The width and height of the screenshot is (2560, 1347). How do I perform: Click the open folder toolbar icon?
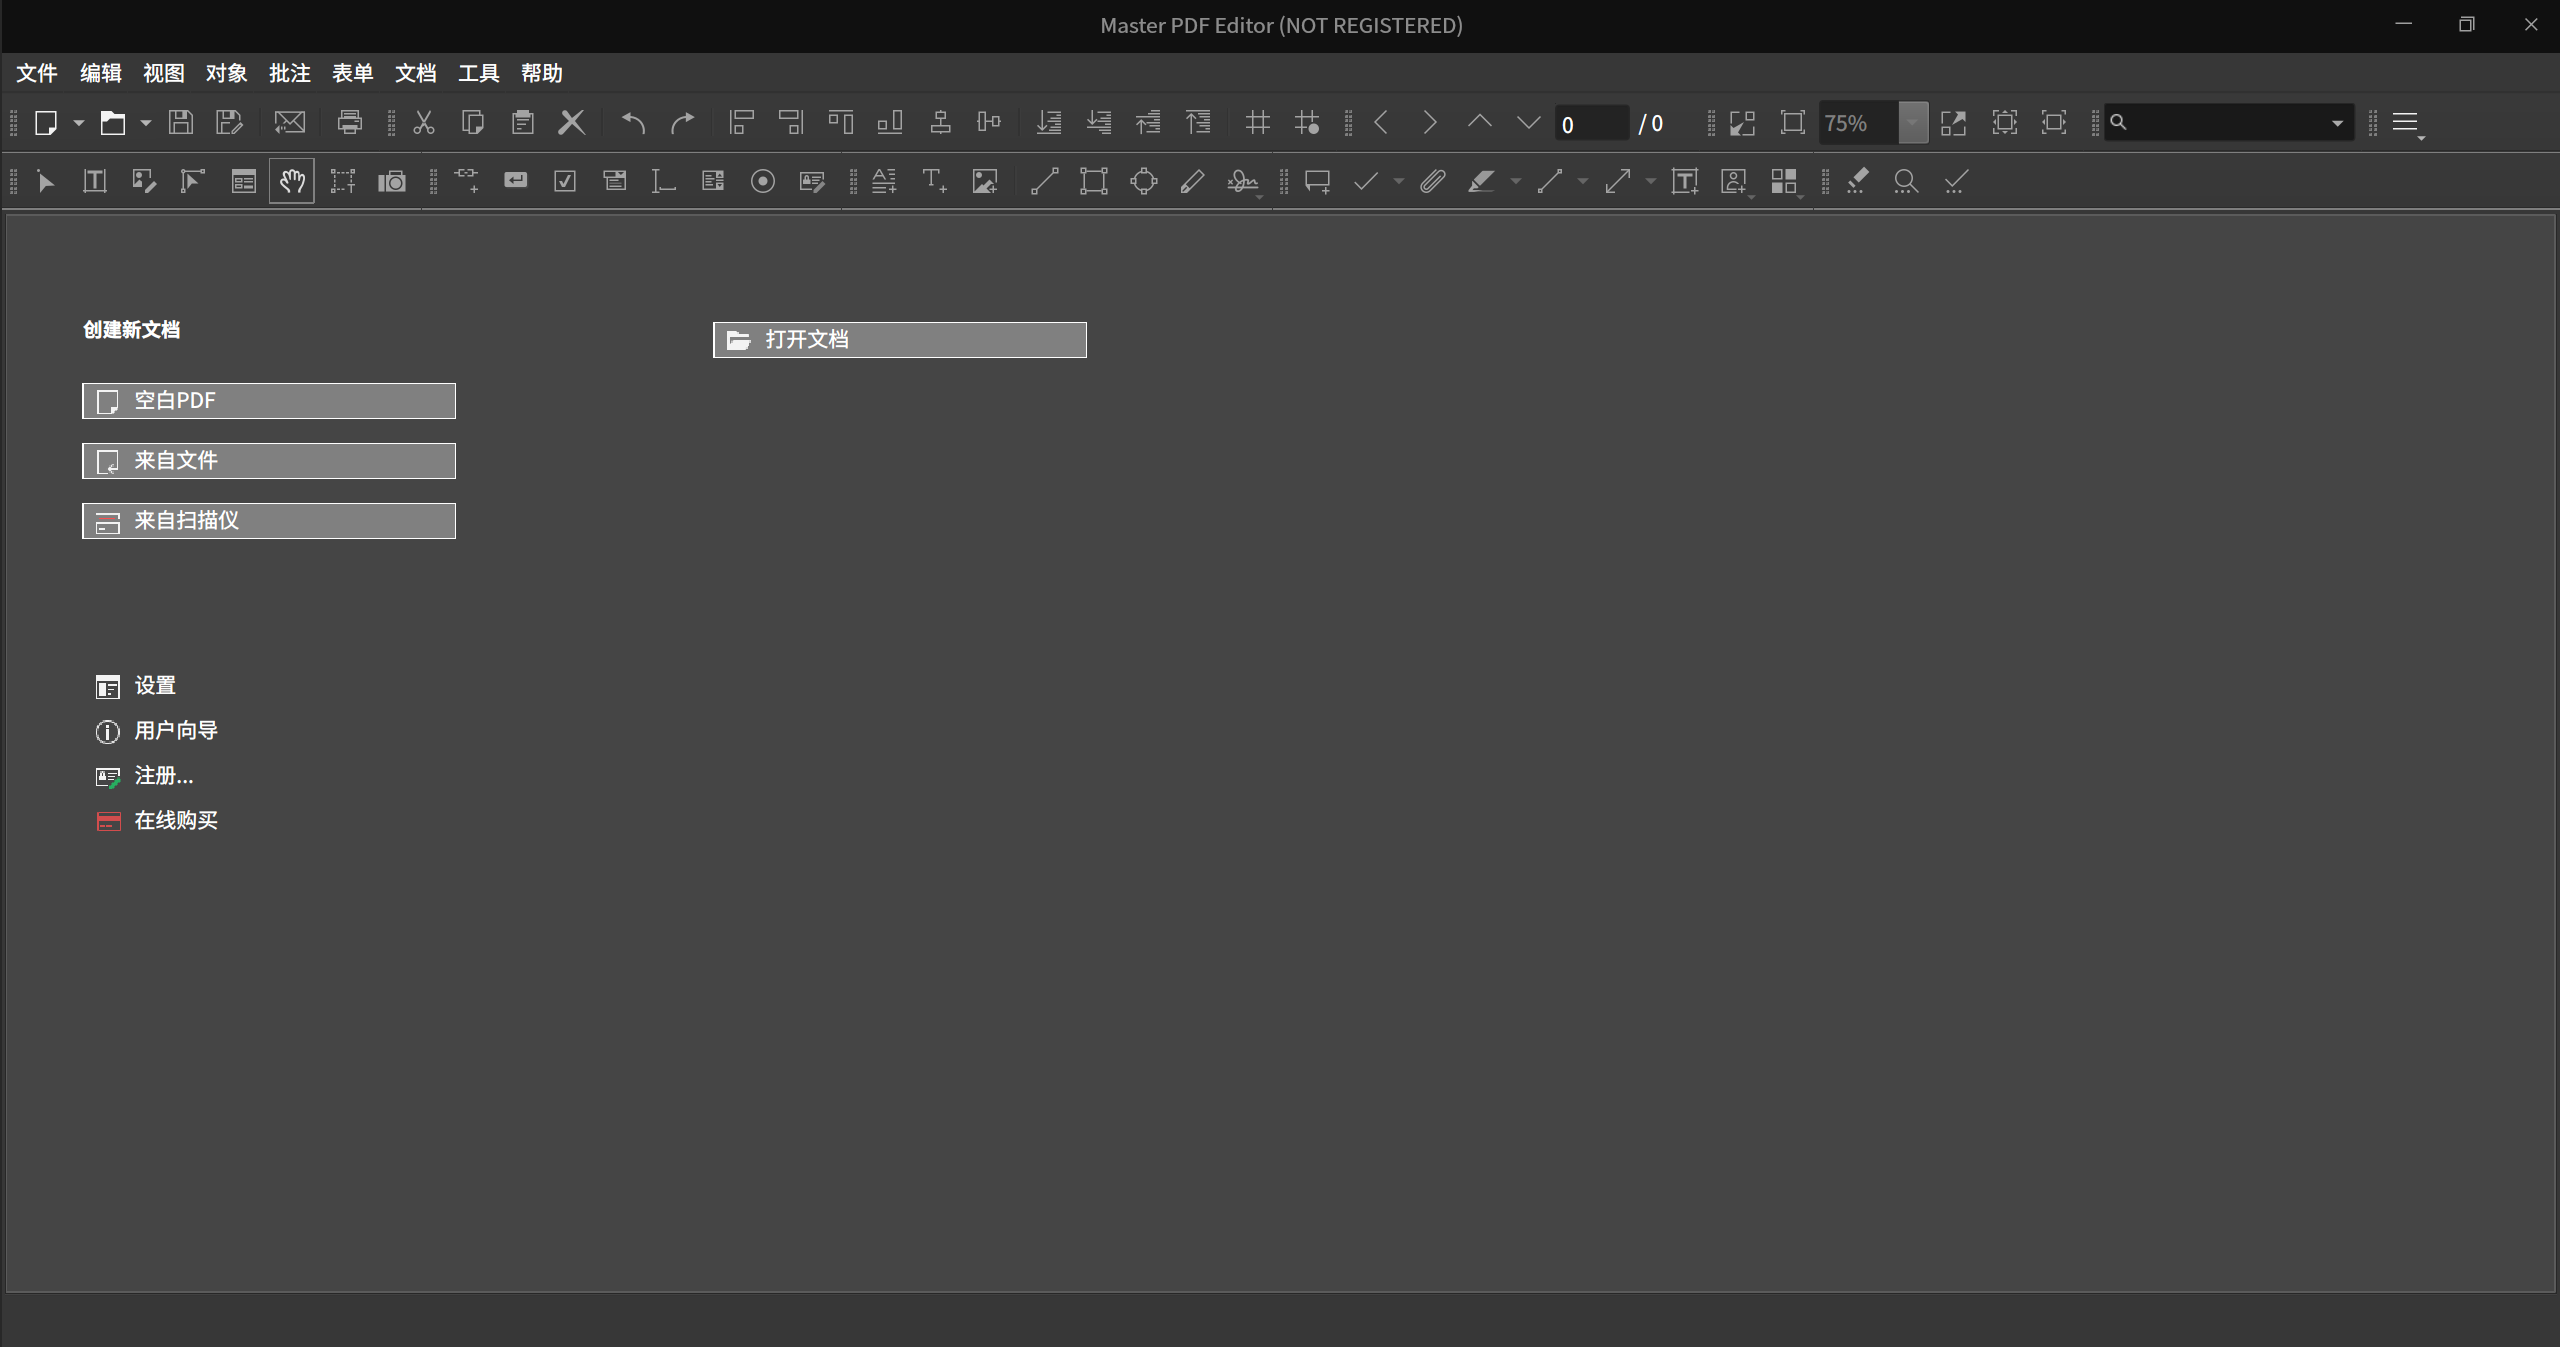coord(113,123)
